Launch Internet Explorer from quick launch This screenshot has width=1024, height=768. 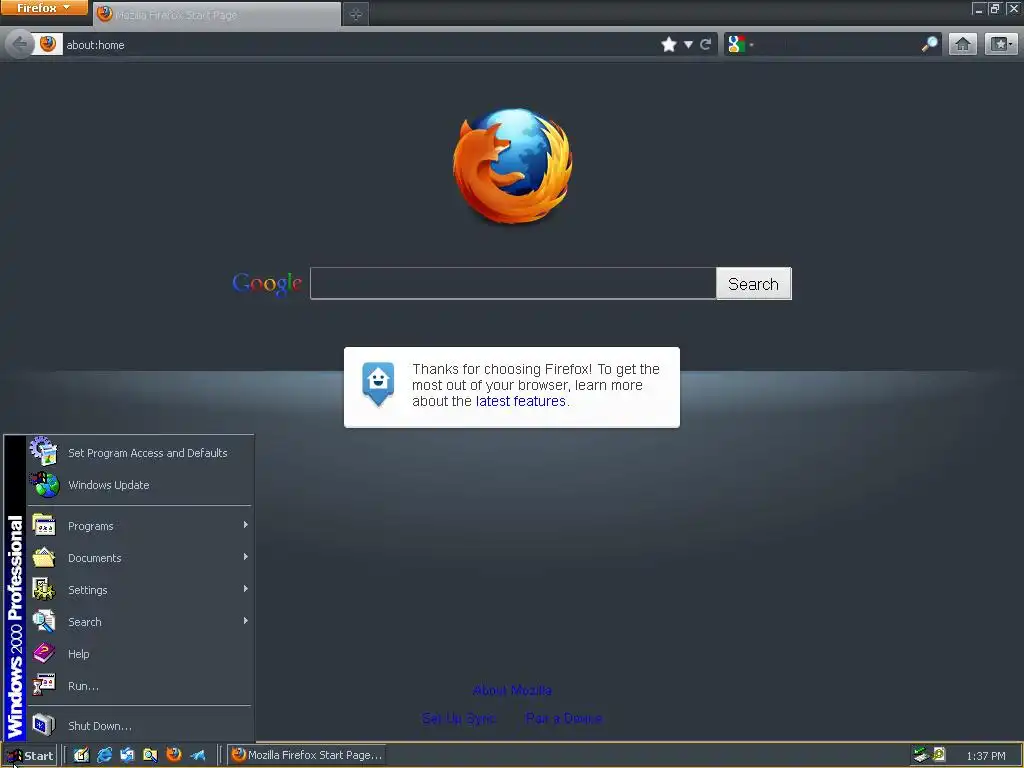(104, 755)
